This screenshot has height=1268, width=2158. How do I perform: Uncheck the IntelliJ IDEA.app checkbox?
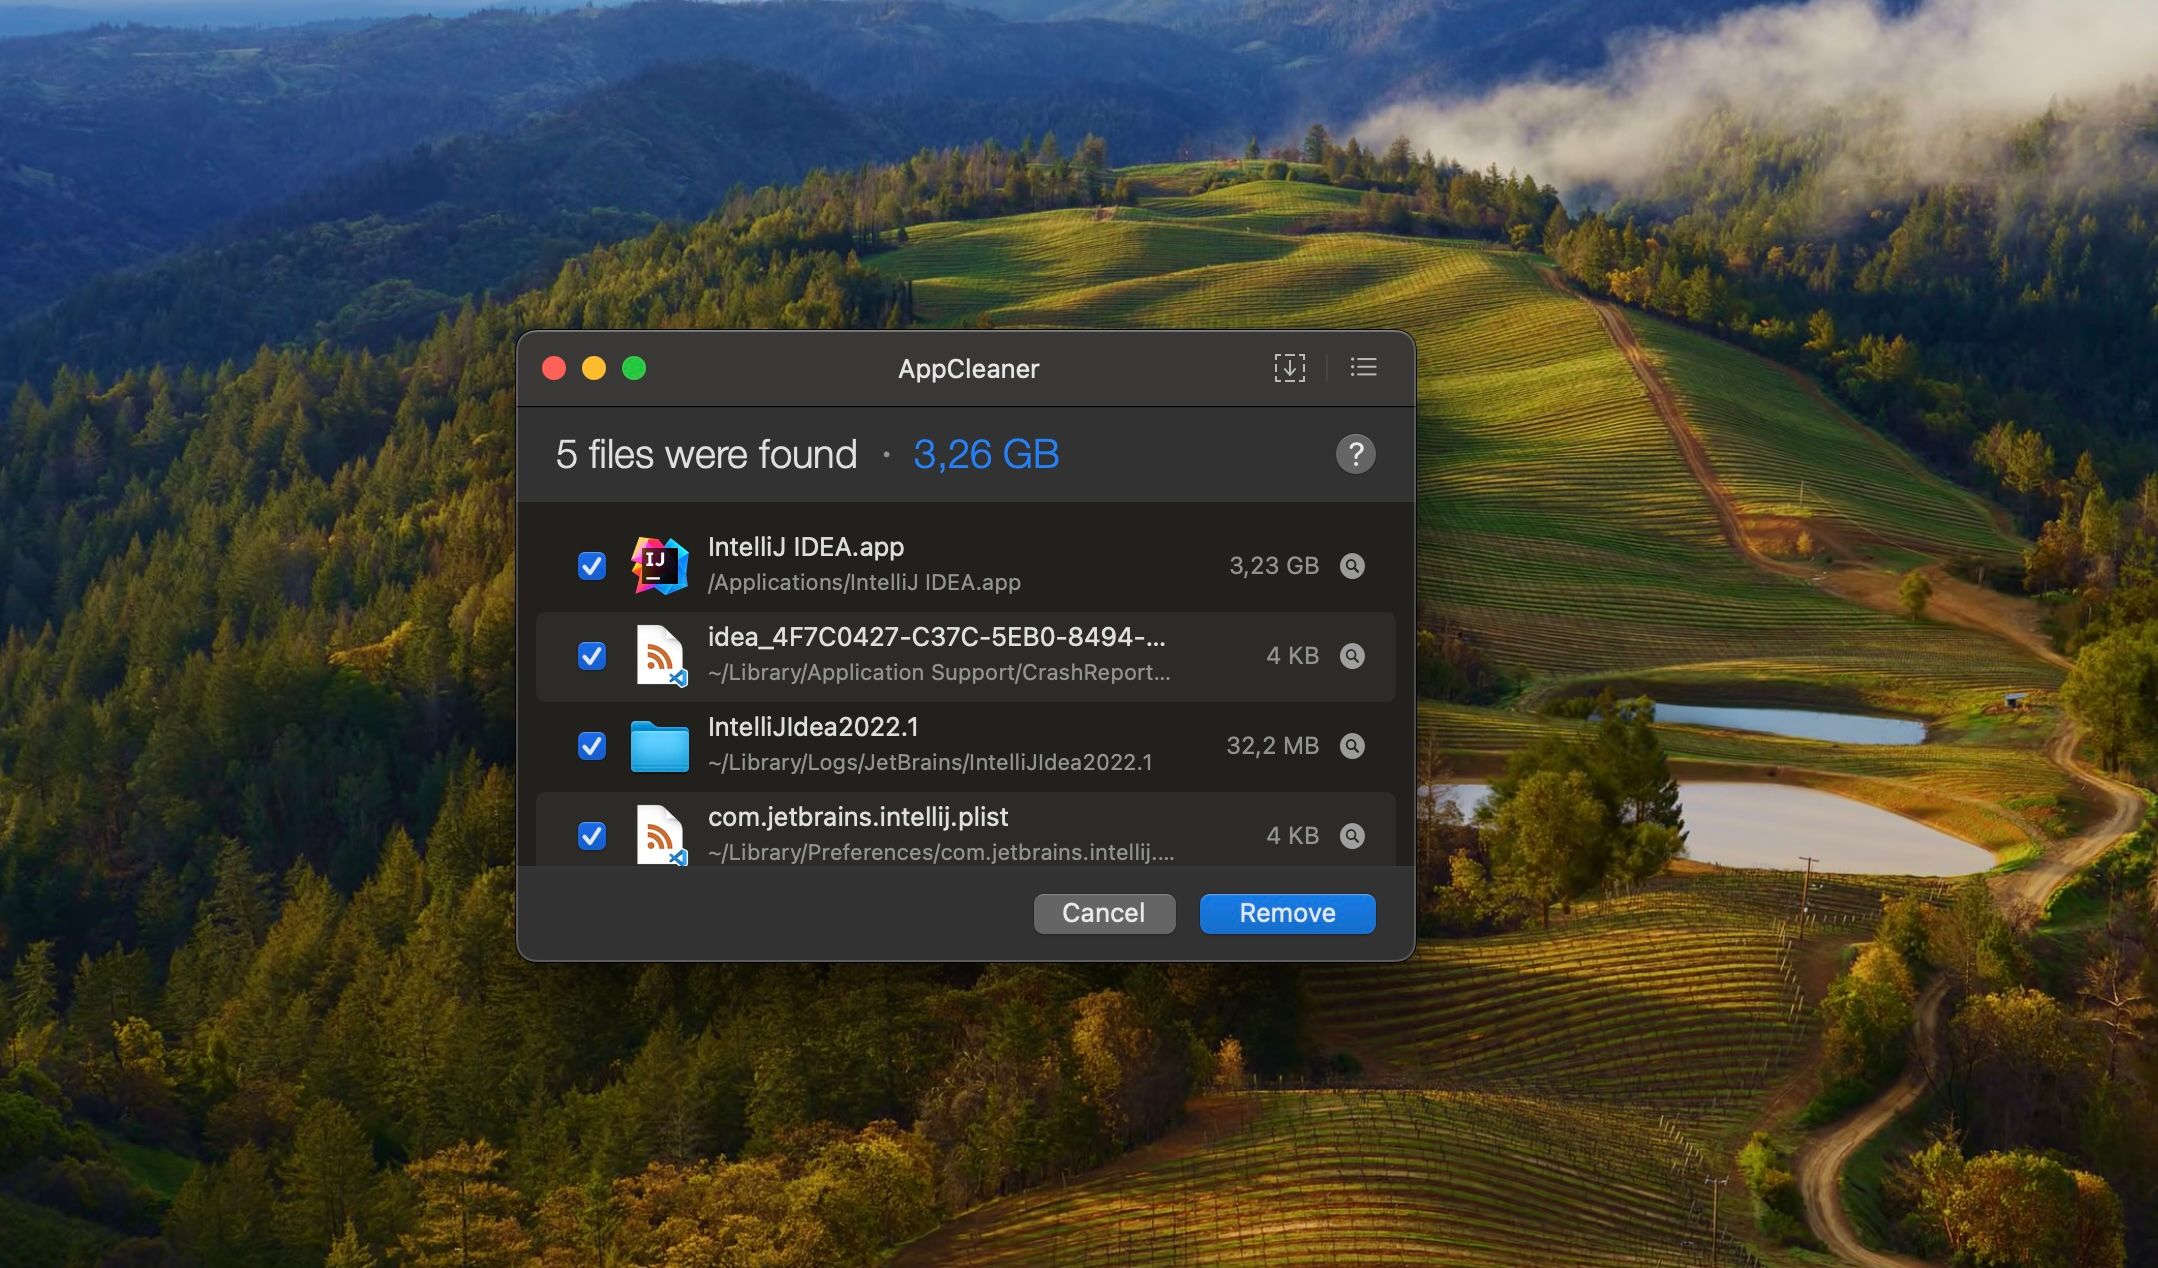(x=592, y=566)
